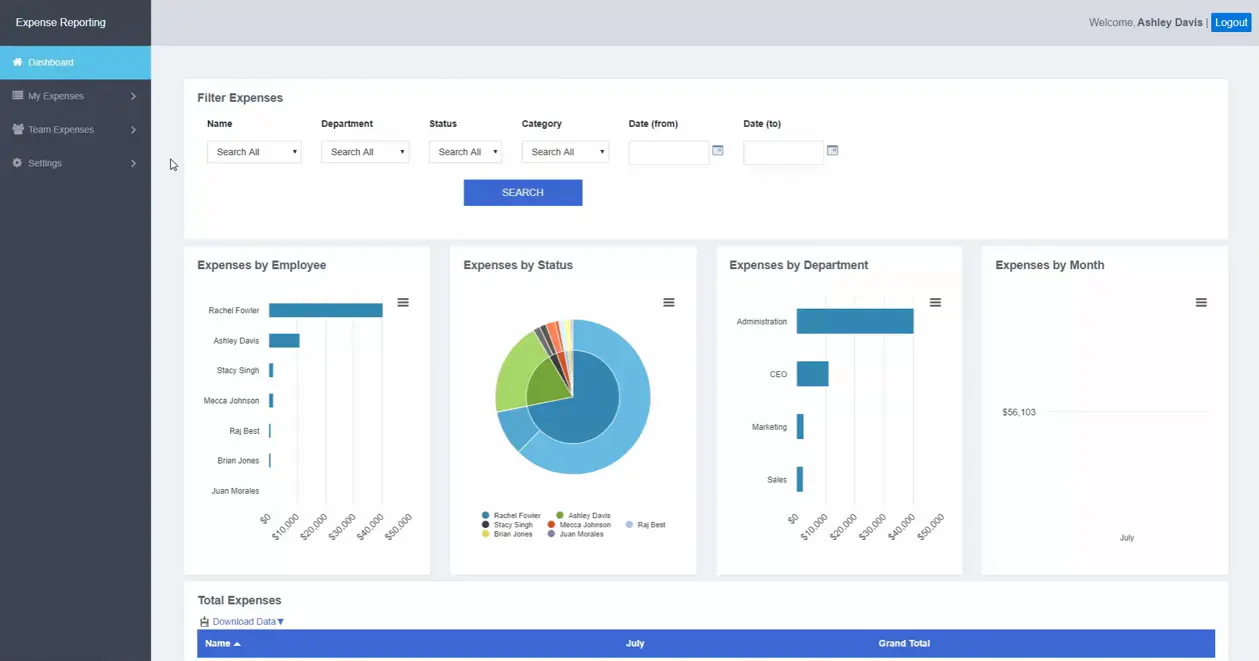Click the Logout button
Screen dimensions: 1259x661
[x=1231, y=22]
